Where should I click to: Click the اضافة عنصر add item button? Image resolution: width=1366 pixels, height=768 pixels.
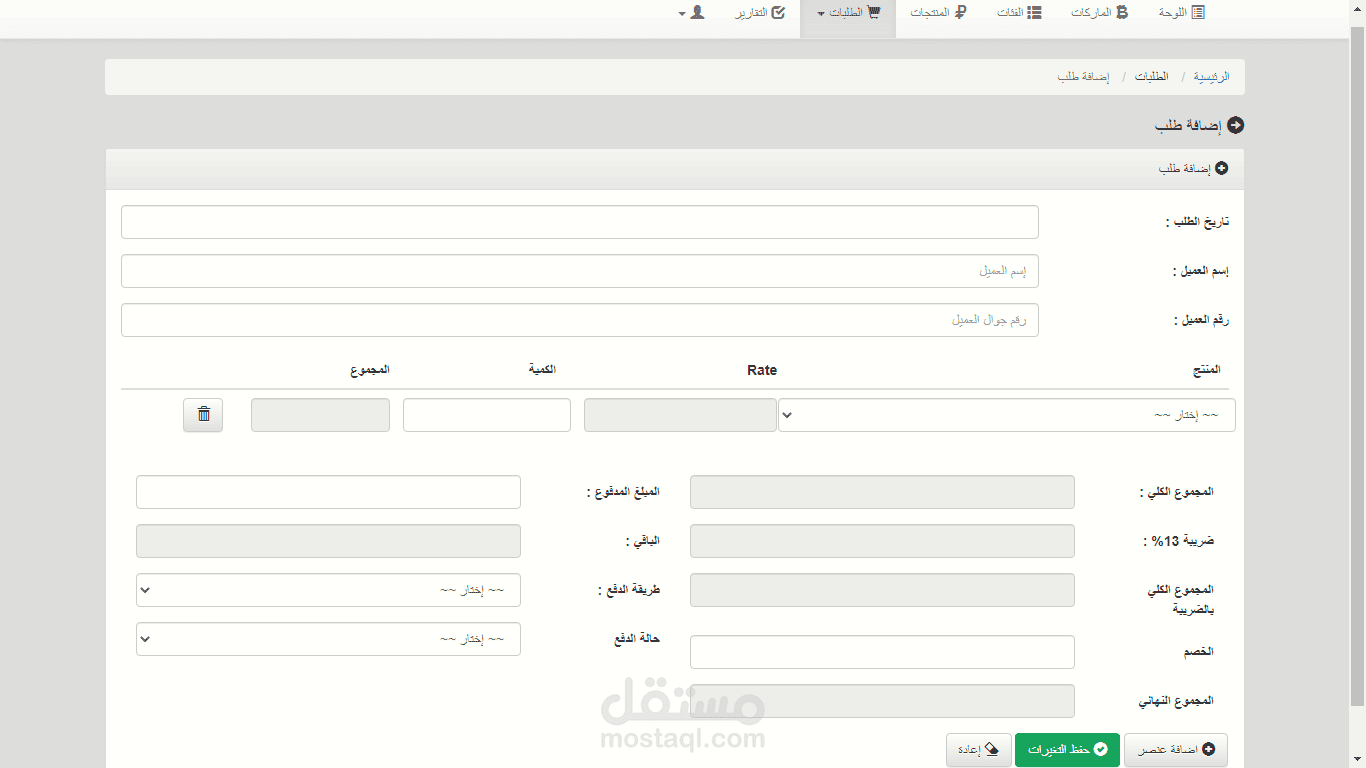click(x=1176, y=750)
